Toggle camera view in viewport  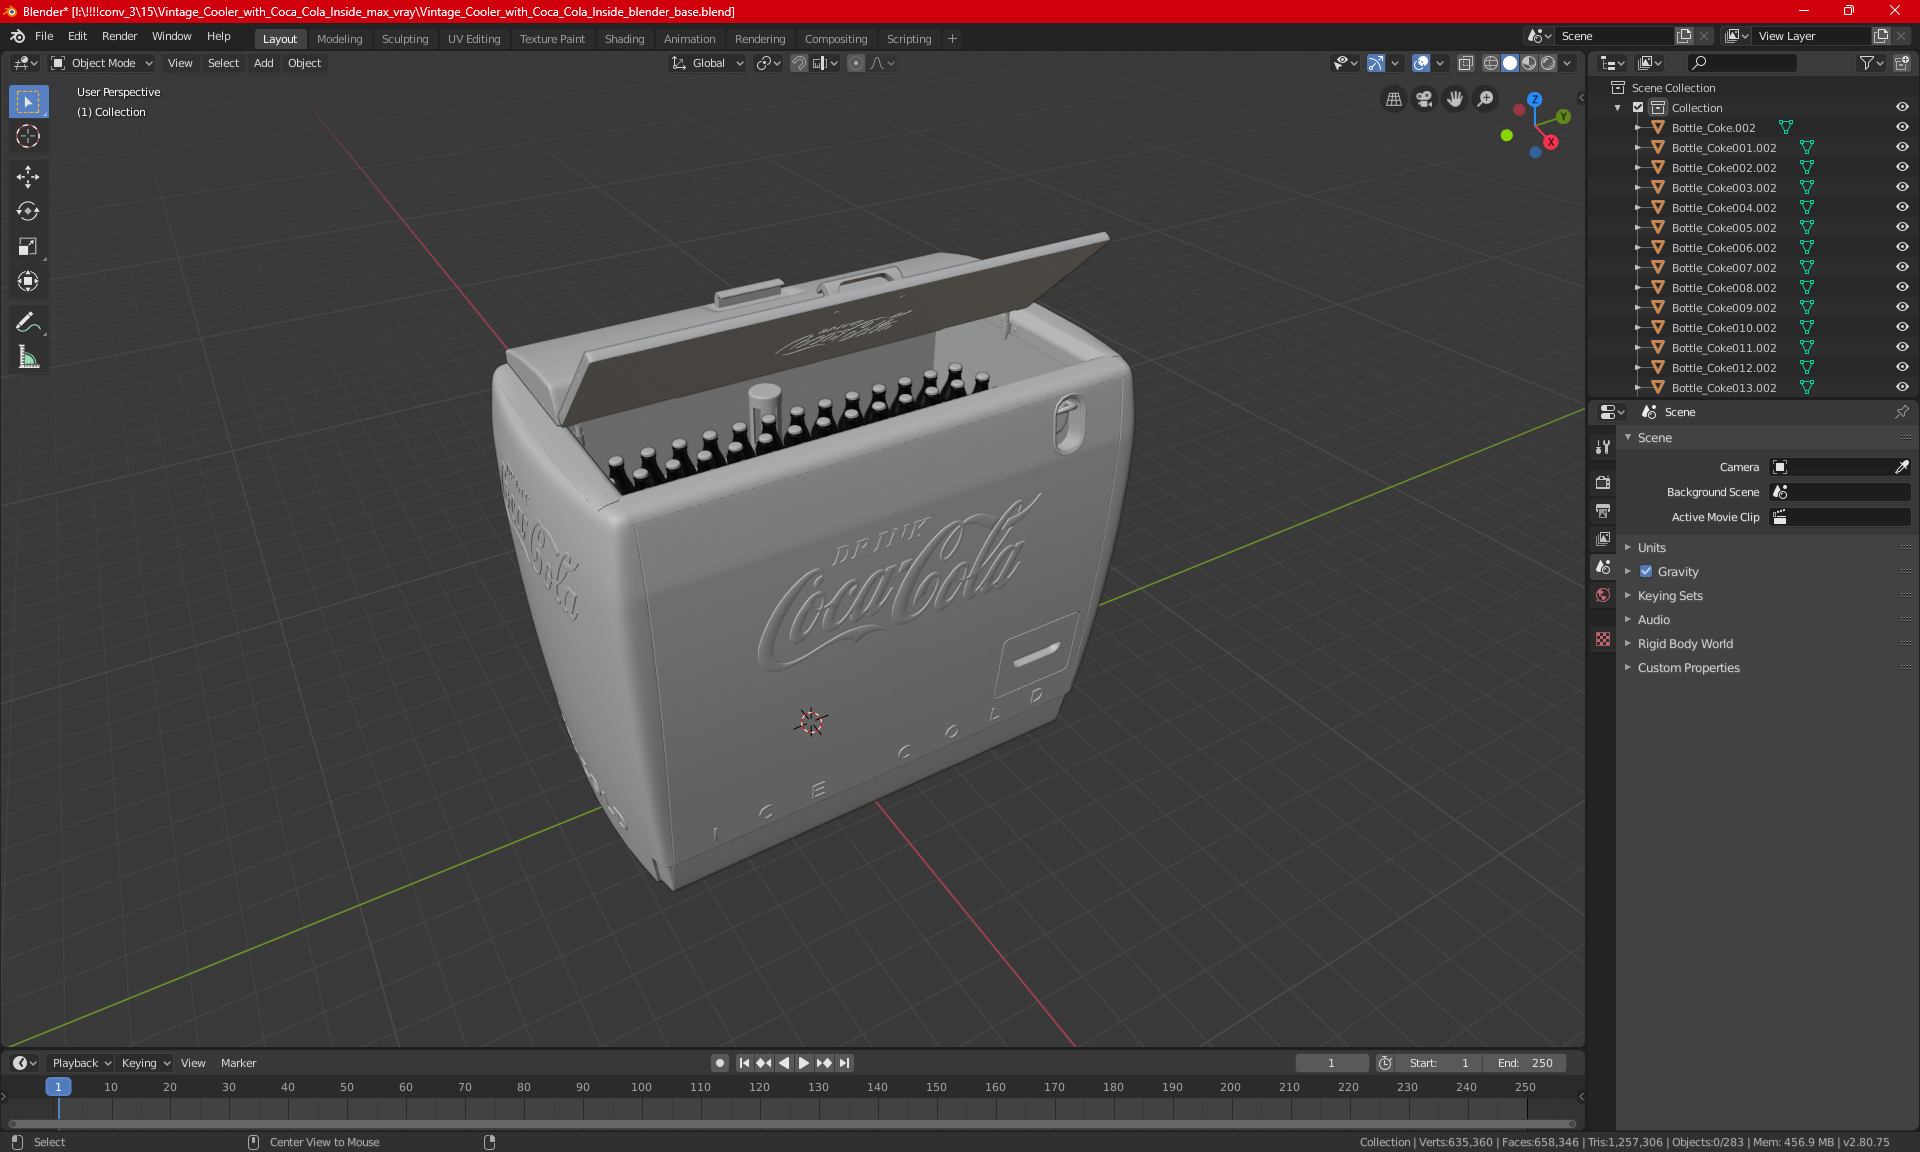[x=1424, y=99]
